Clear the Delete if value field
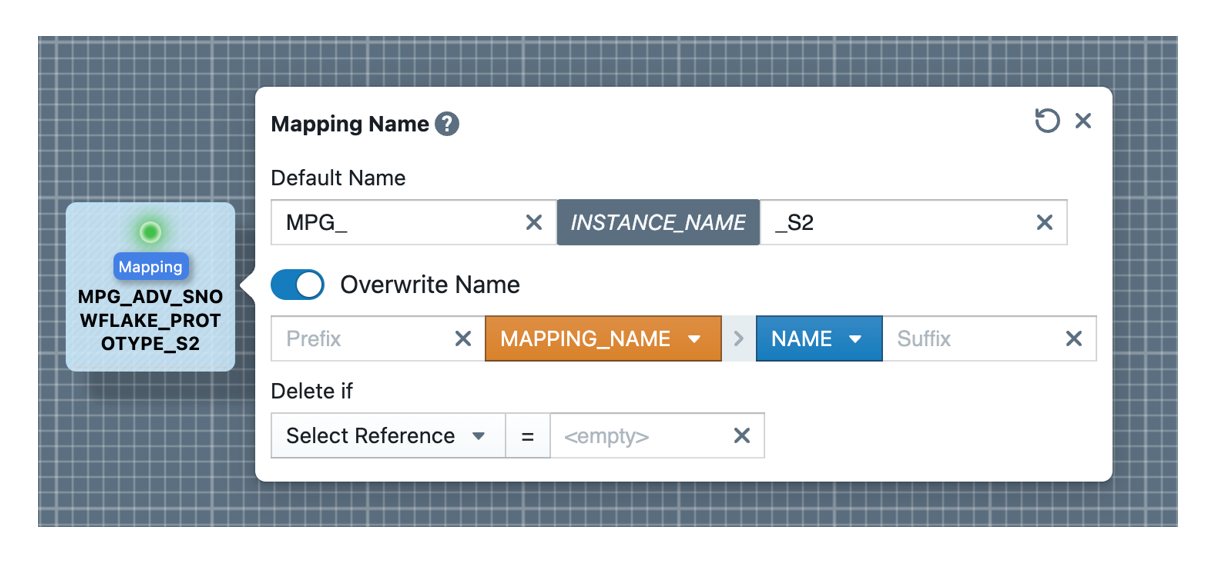Viewport: 1217px width, 565px height. [742, 436]
